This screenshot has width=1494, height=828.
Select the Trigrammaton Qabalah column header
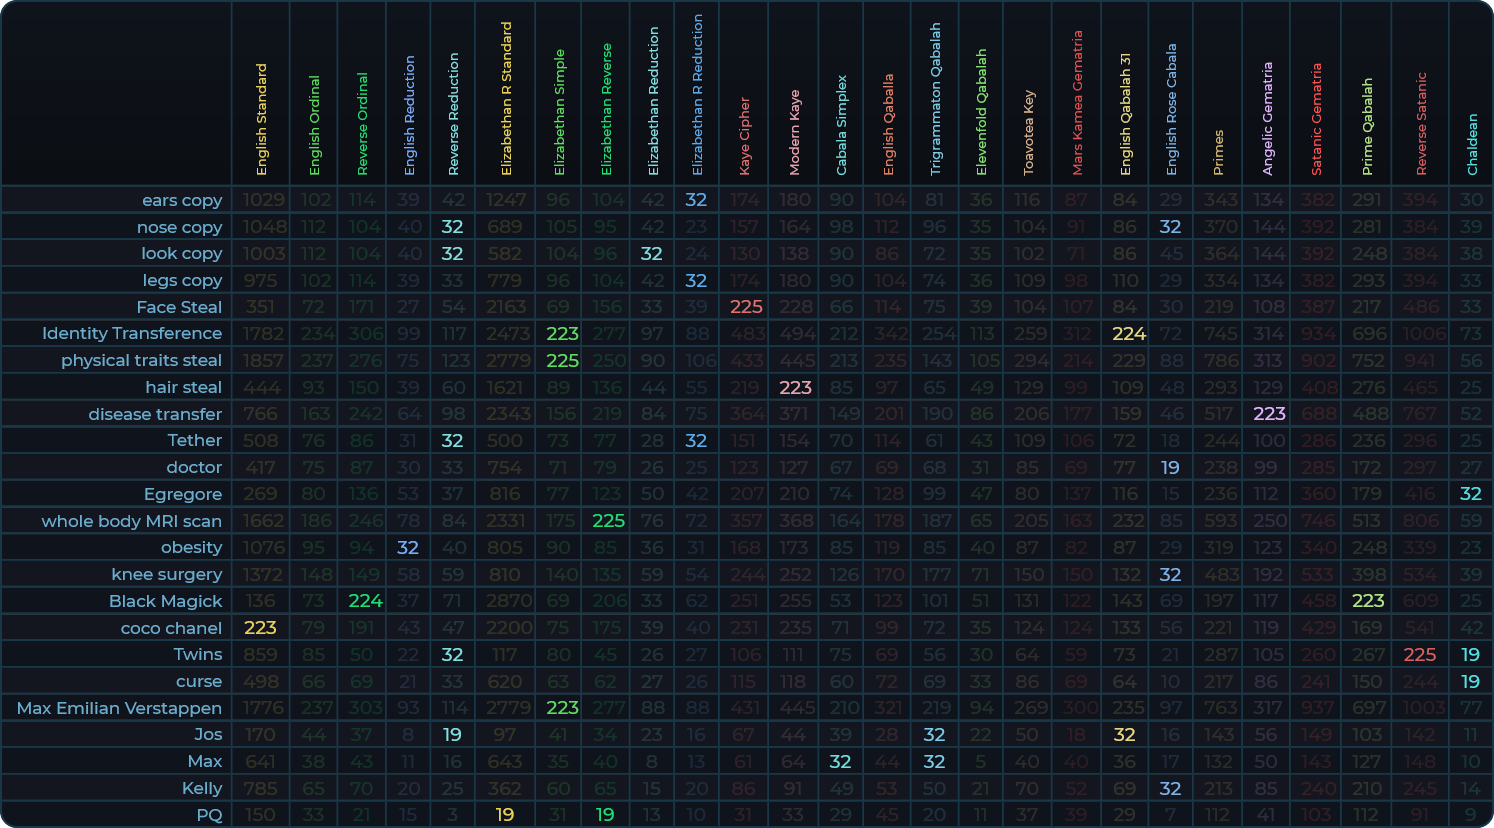point(935,99)
